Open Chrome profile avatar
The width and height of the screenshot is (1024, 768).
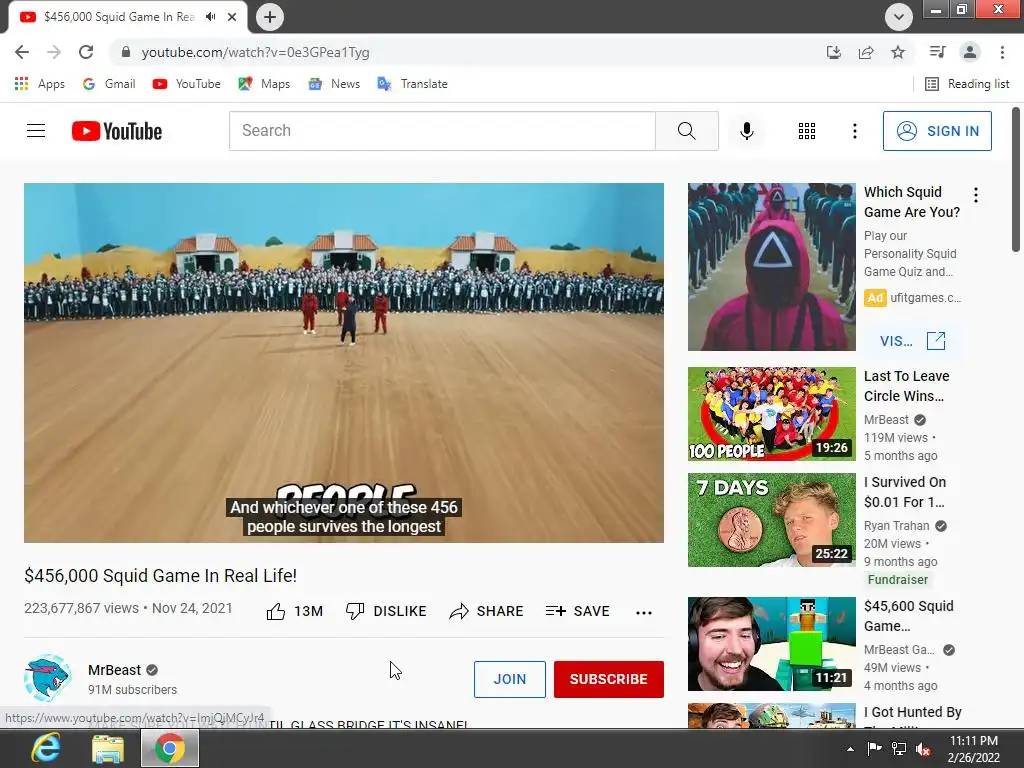click(x=970, y=52)
